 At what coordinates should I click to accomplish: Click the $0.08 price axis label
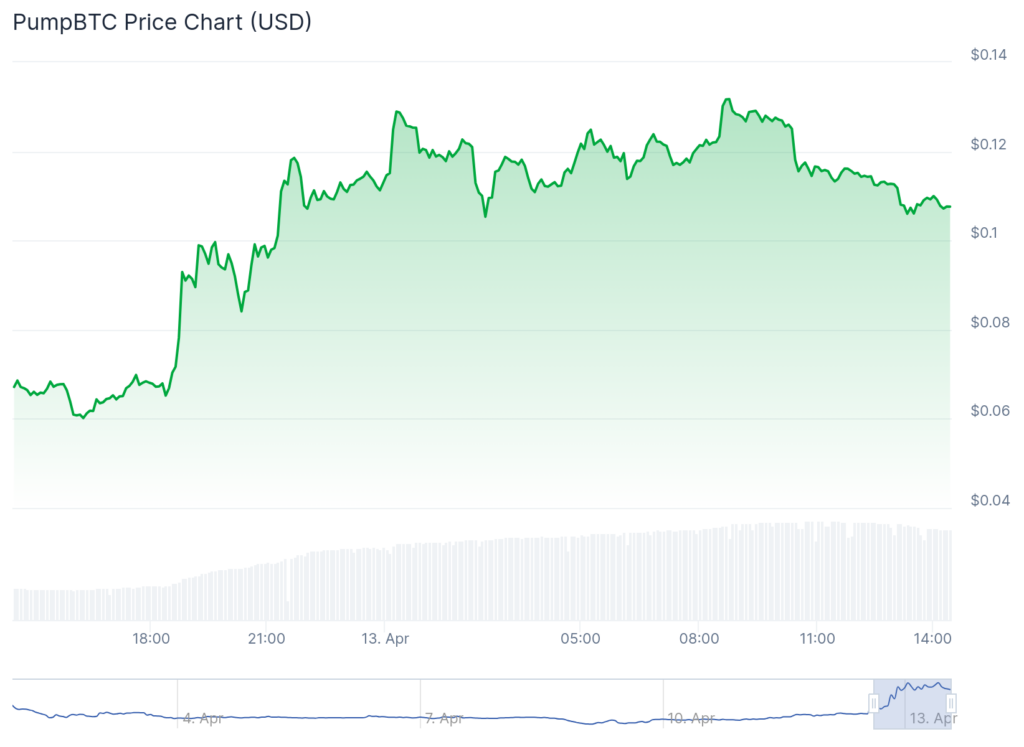pos(988,322)
